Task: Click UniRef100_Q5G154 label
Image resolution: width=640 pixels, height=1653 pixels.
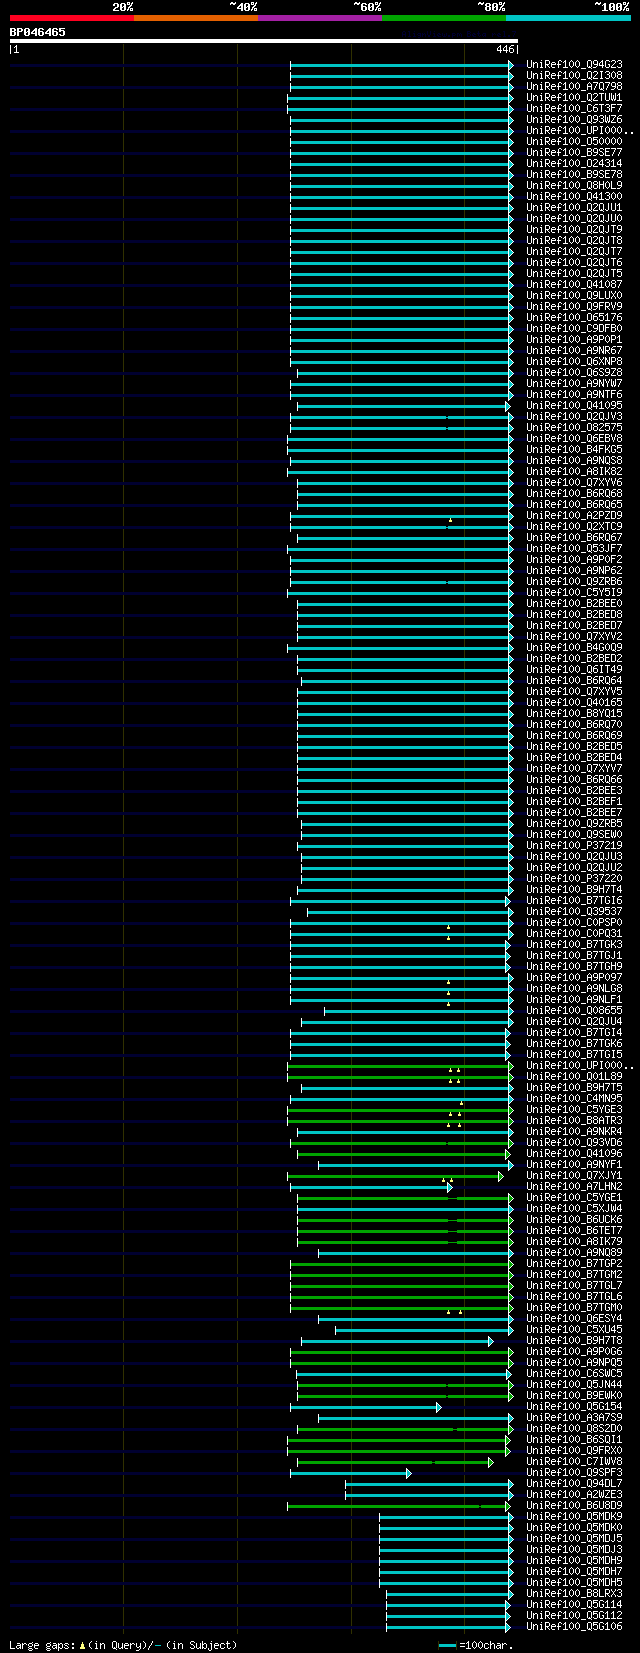Action: click(574, 1406)
